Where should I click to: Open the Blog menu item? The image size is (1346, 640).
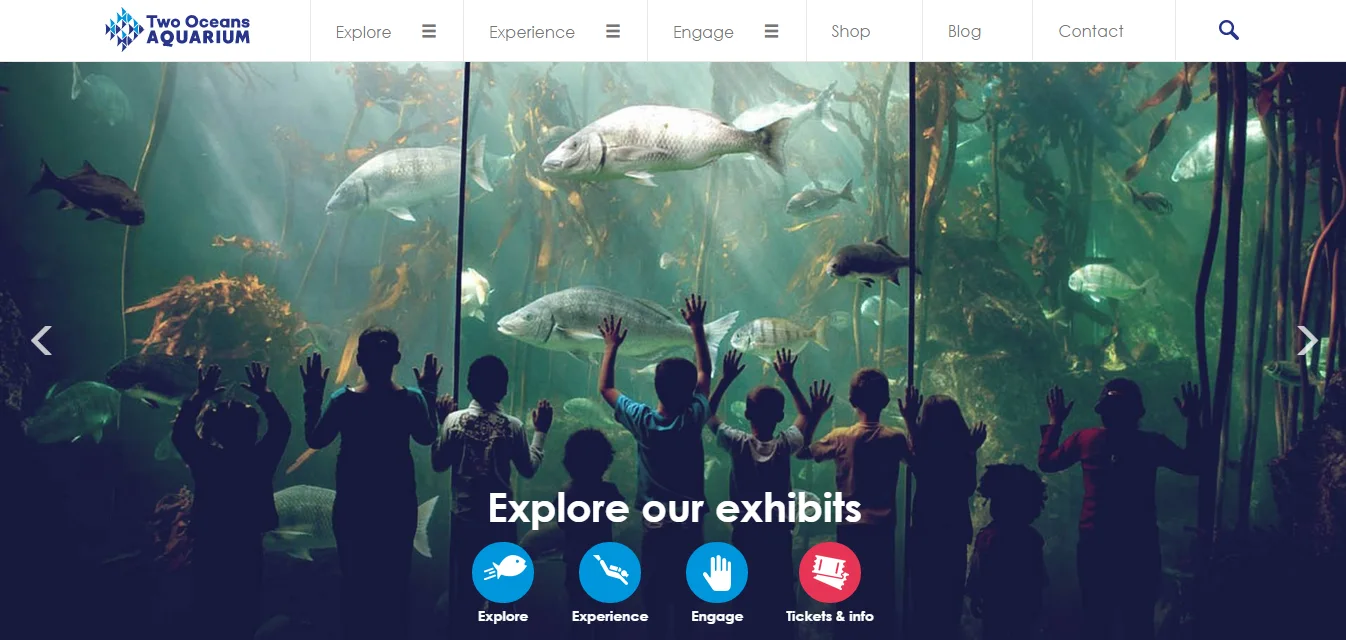click(965, 31)
